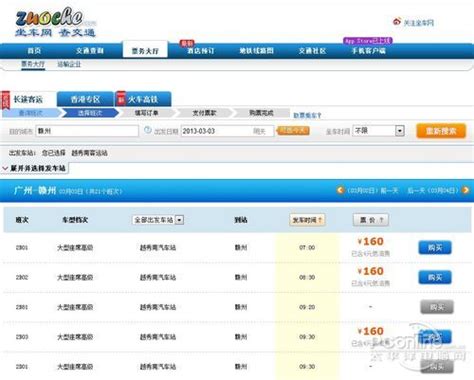Click the red badge on 火车高铁 tab
474x380 pixels.
click(x=121, y=99)
